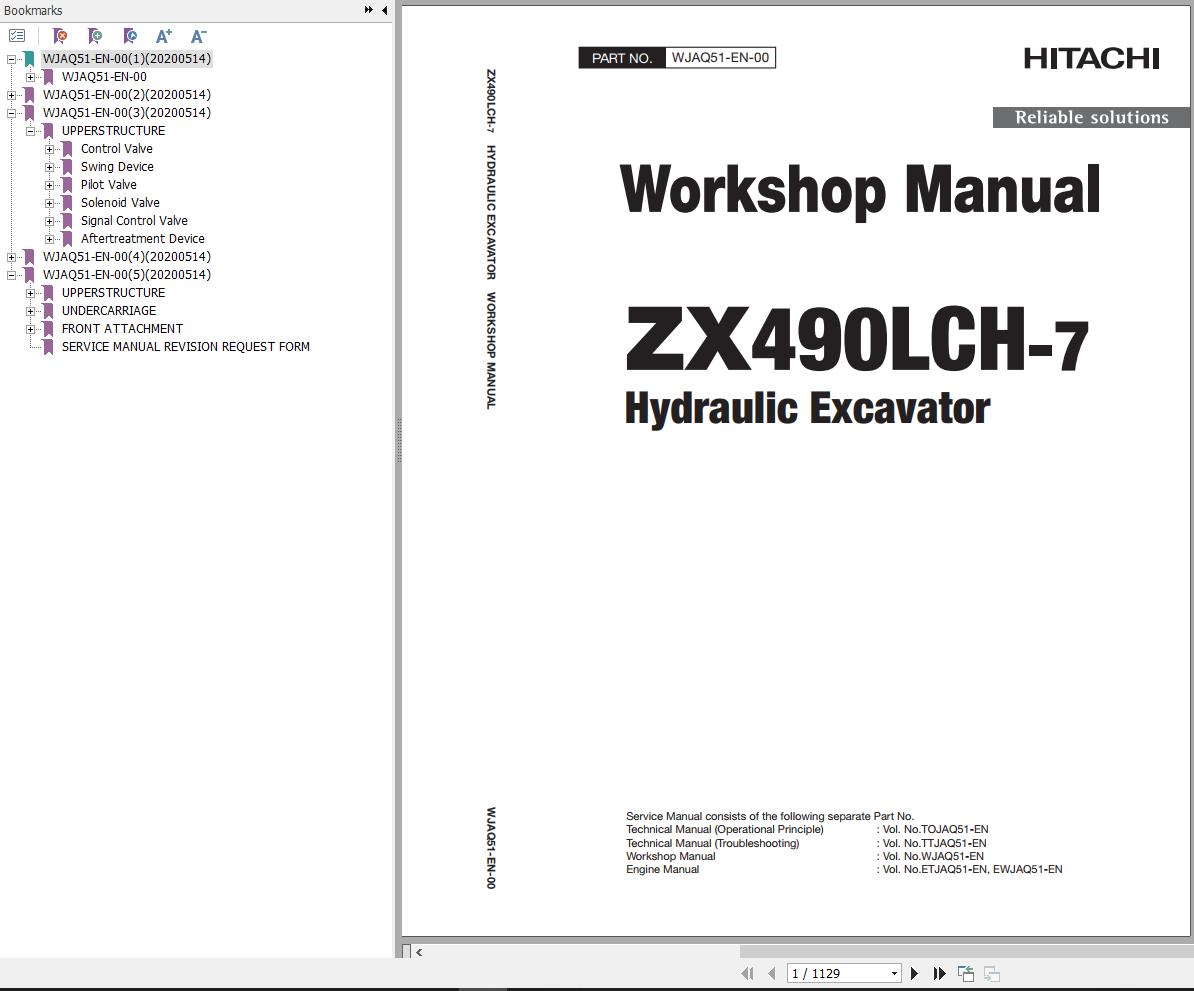
Task: Click the add new bookmark icon
Action: click(95, 36)
